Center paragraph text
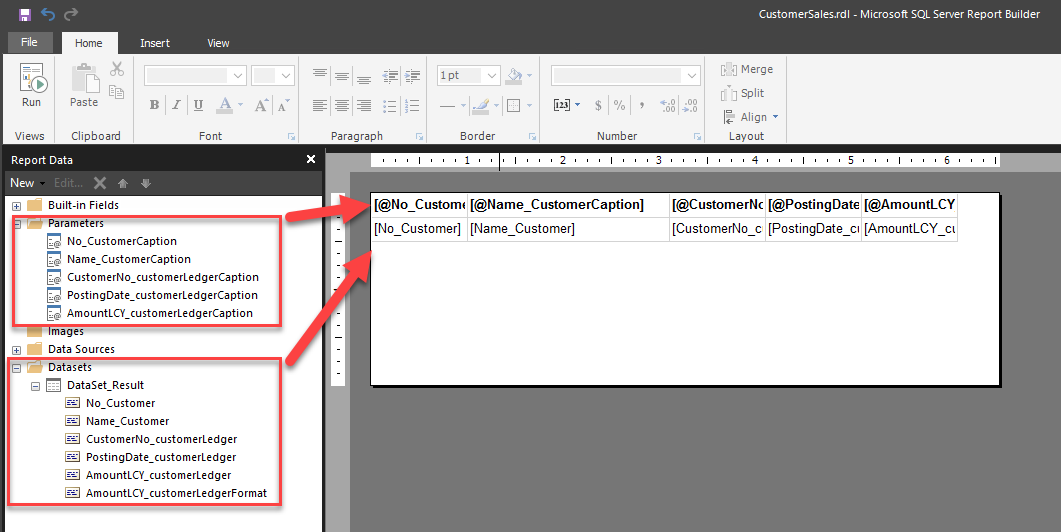This screenshot has width=1061, height=532. pos(342,106)
